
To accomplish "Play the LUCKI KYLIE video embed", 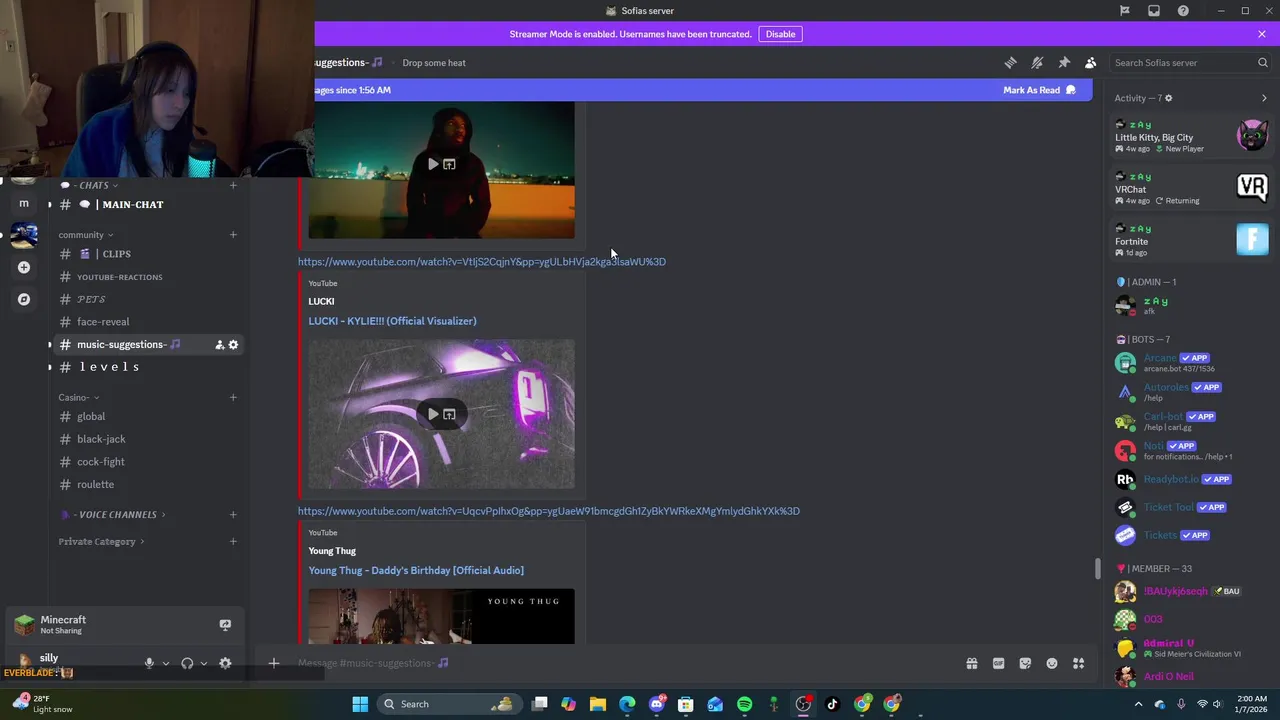I will click(x=433, y=414).
